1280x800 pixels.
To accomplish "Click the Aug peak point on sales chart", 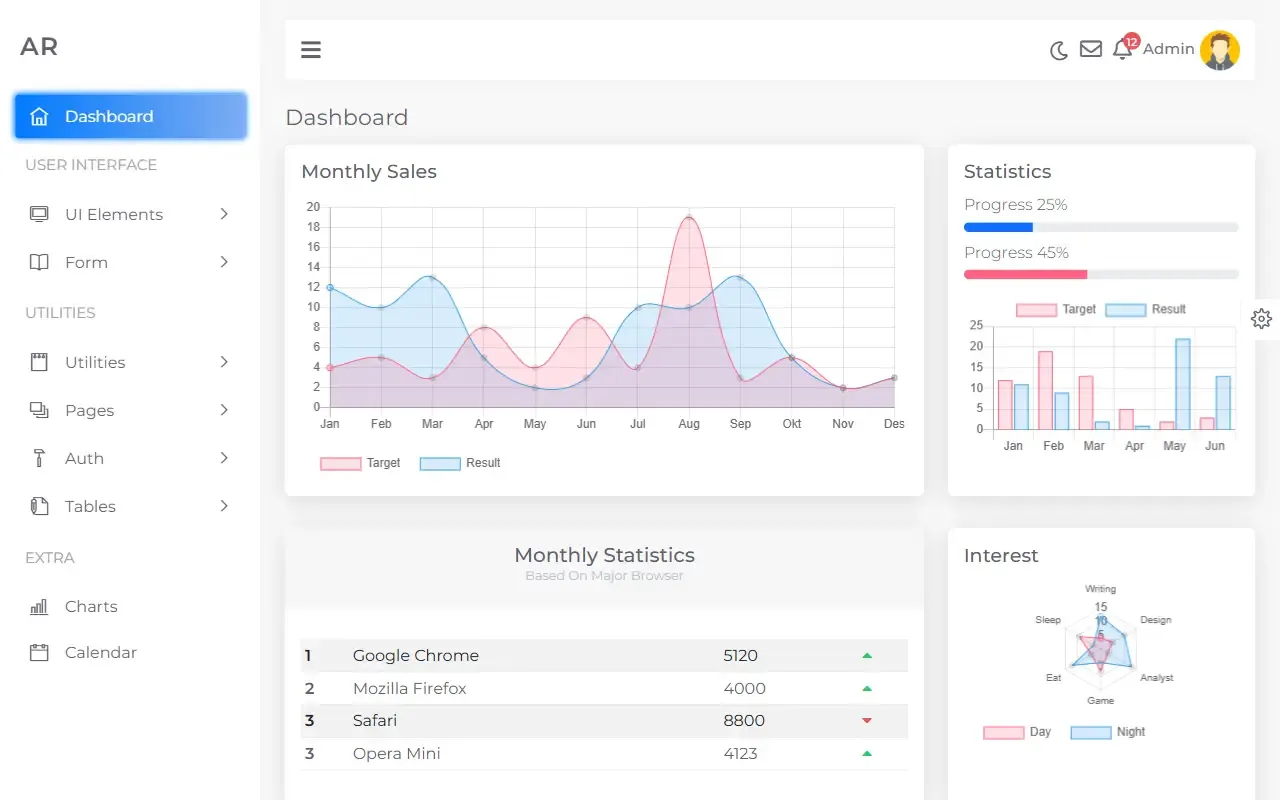I will pyautogui.click(x=689, y=217).
